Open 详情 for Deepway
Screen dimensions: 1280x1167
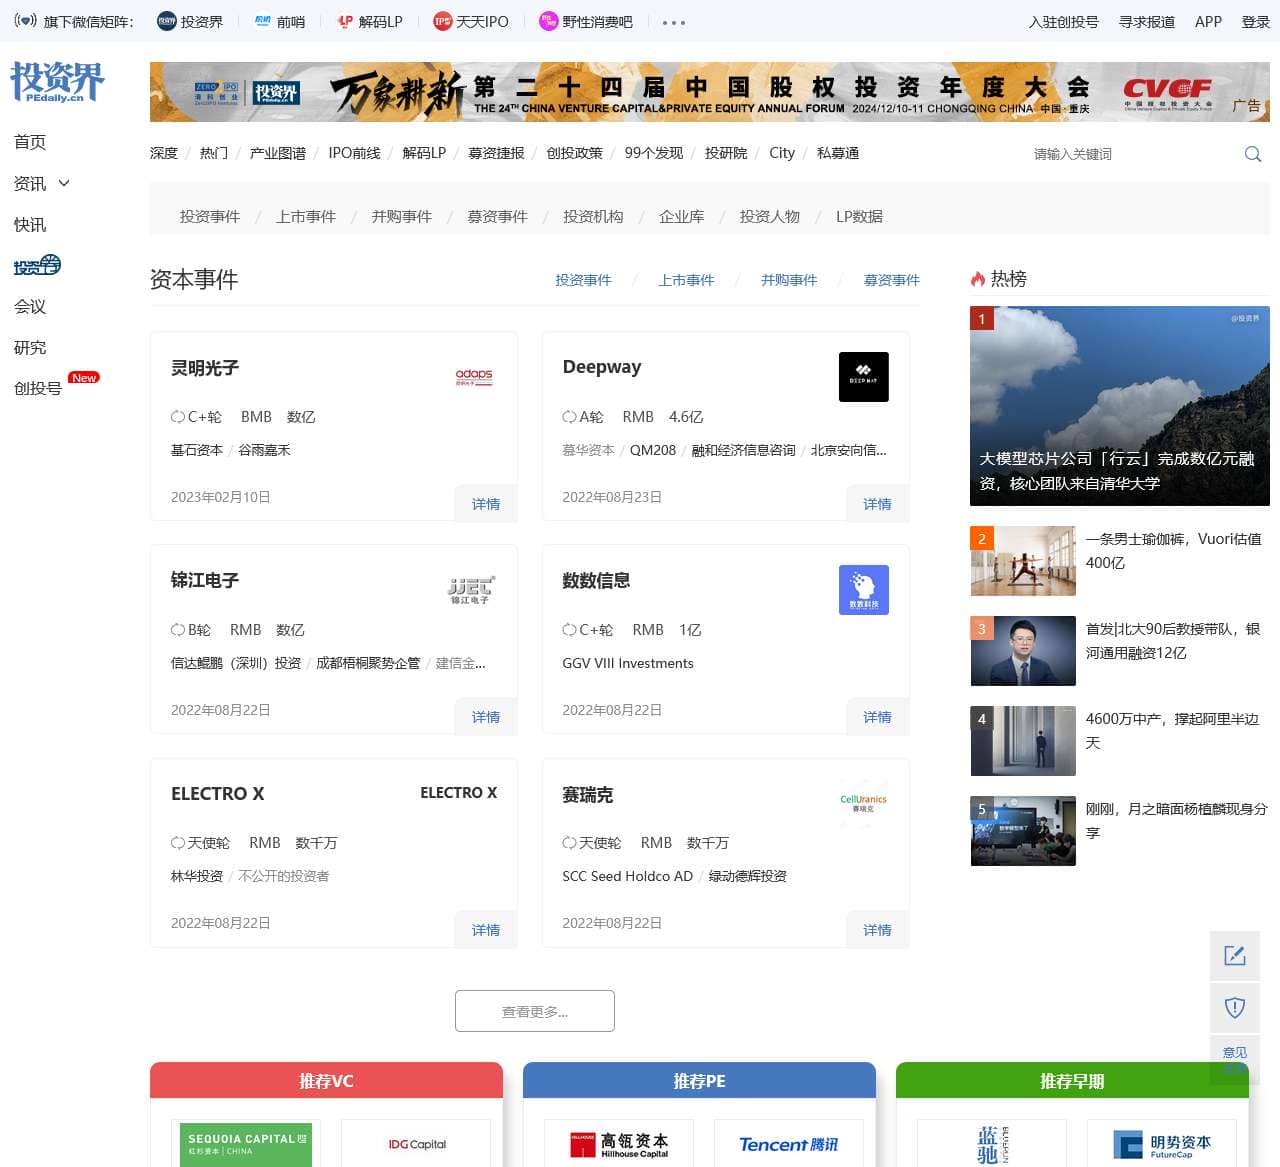(x=877, y=503)
